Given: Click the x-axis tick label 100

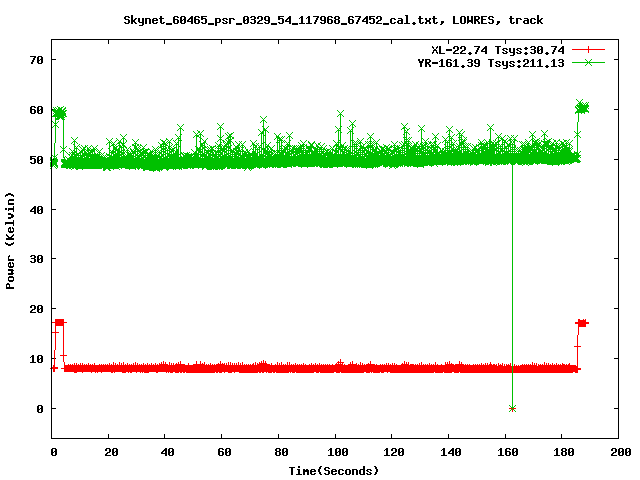Looking at the screenshot, I should click(338, 452).
